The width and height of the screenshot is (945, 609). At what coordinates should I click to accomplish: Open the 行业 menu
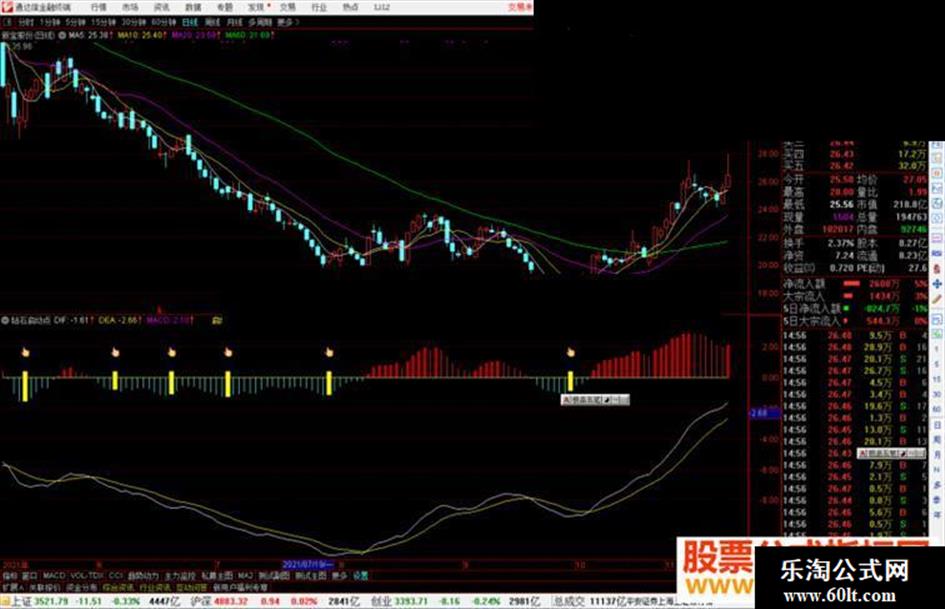[319, 7]
